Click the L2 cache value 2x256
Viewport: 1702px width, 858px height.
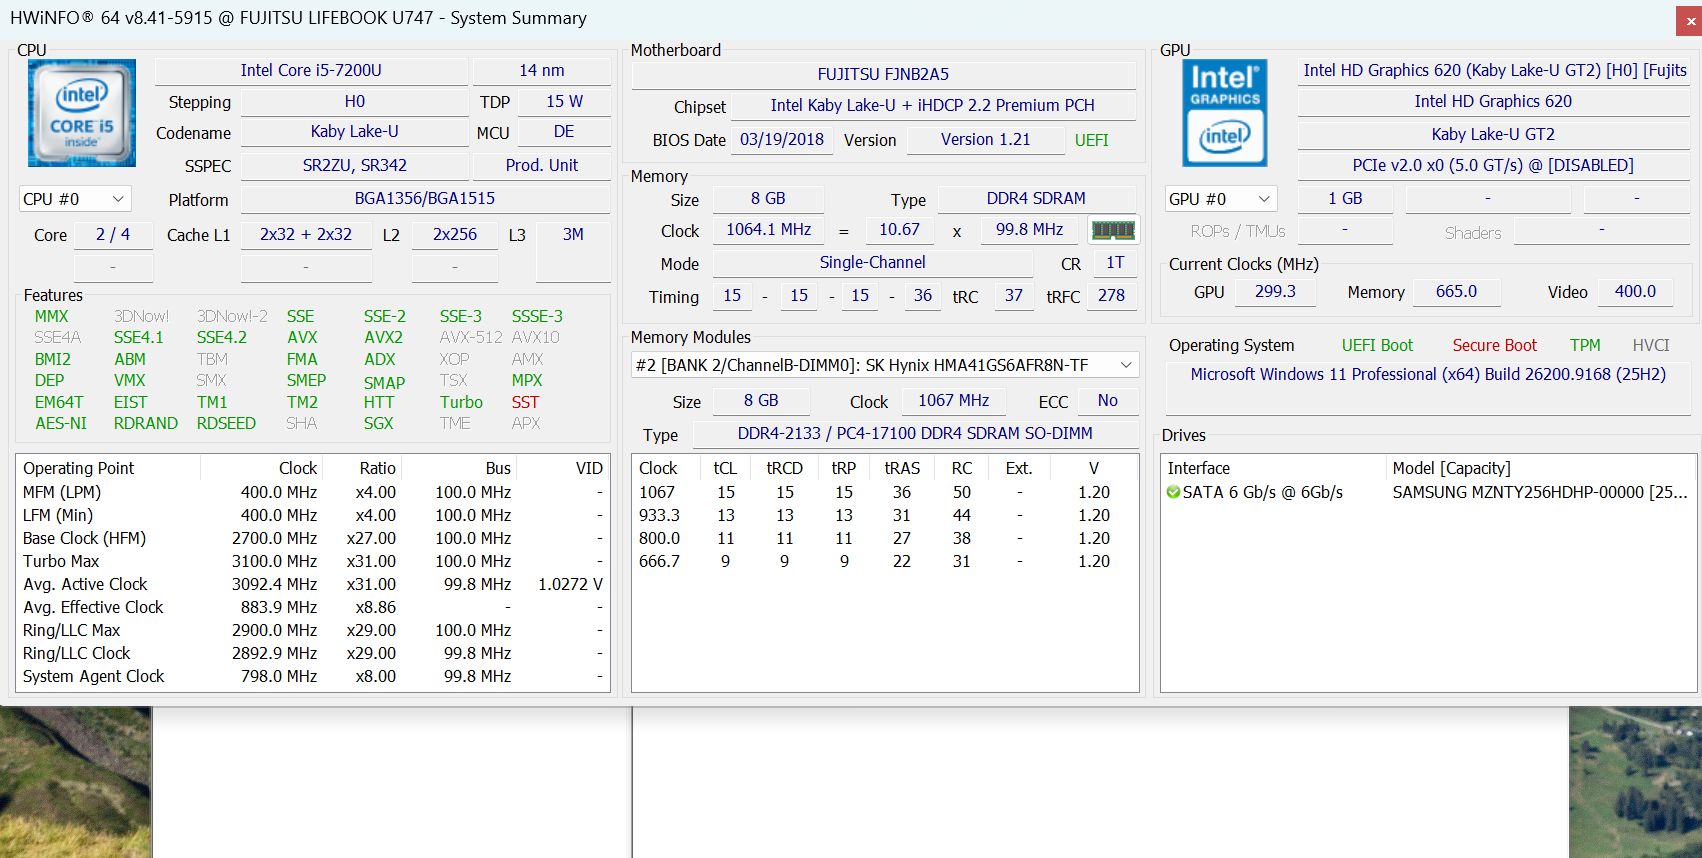455,234
